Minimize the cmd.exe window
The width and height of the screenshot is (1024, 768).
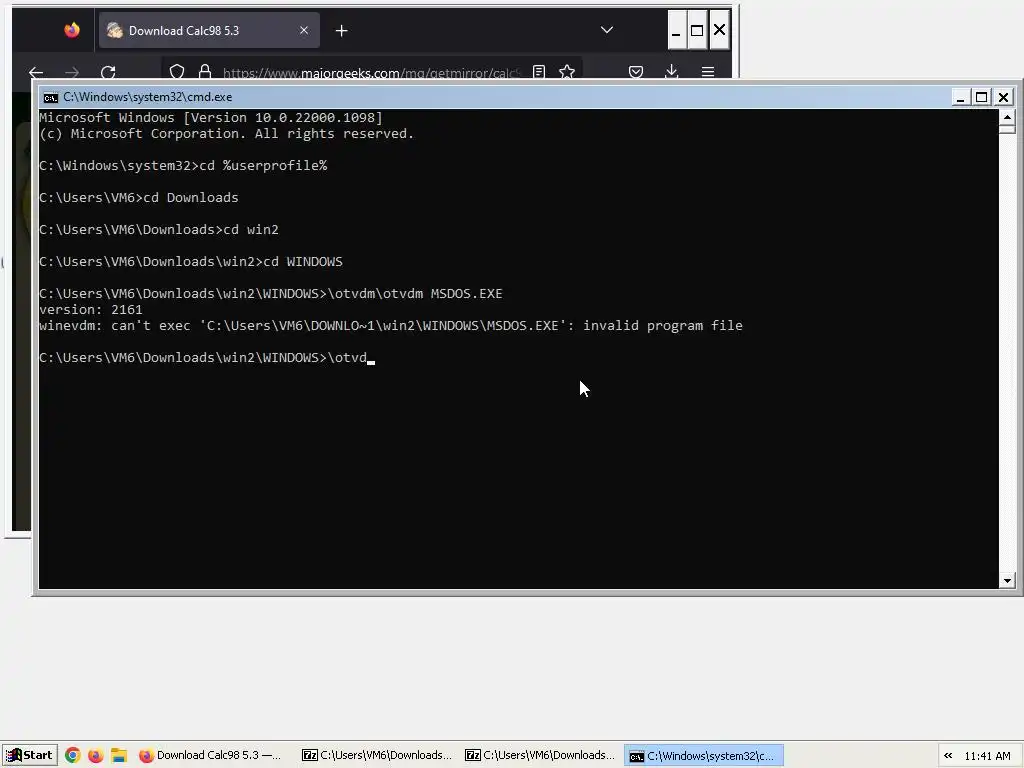click(960, 97)
